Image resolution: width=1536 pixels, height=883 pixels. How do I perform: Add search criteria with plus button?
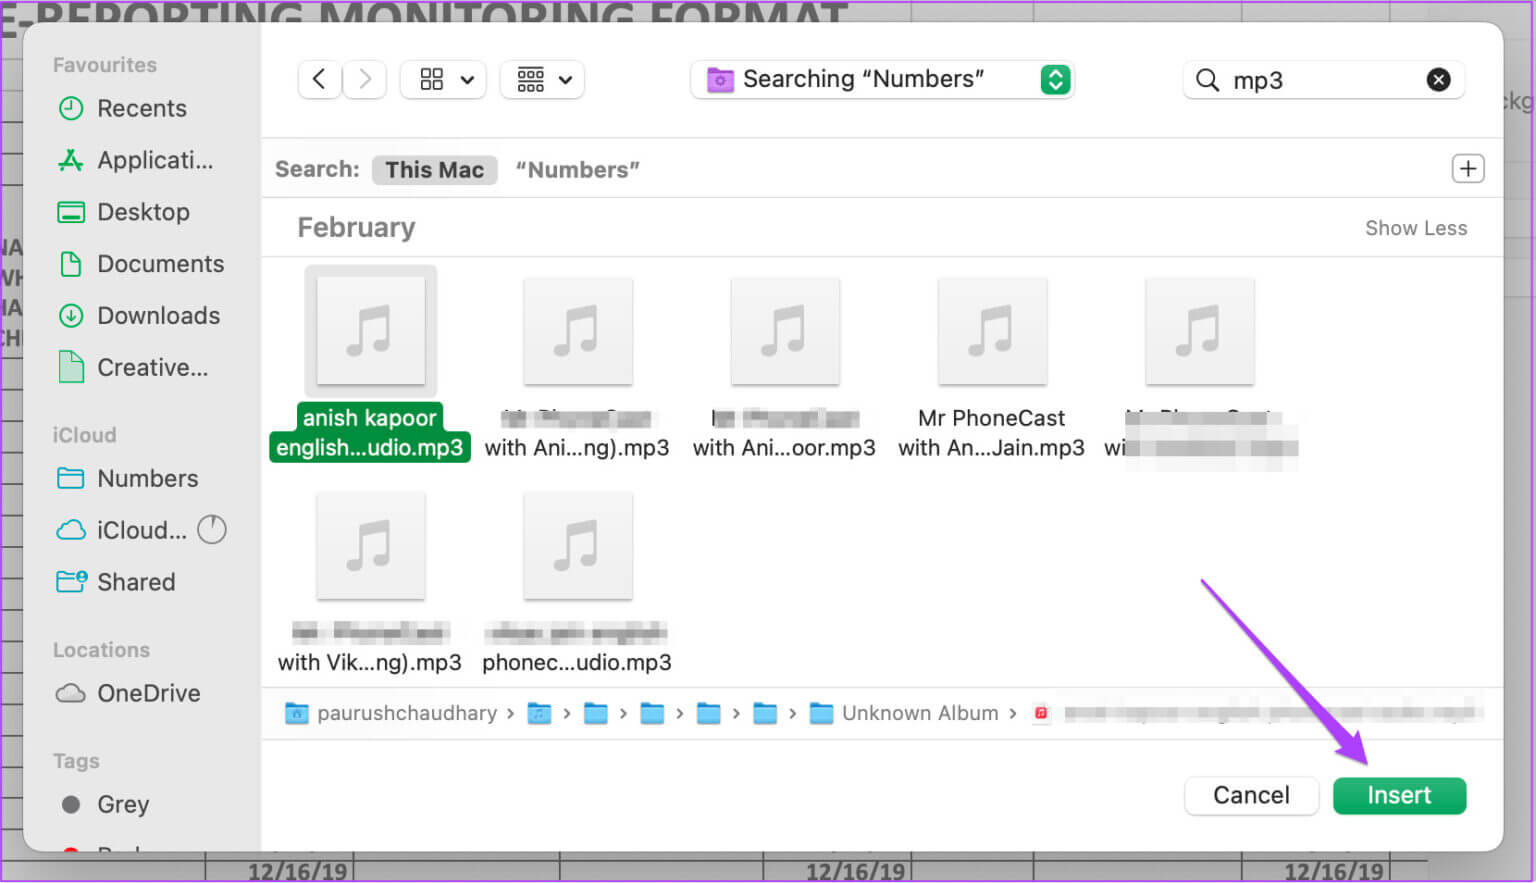coord(1467,169)
